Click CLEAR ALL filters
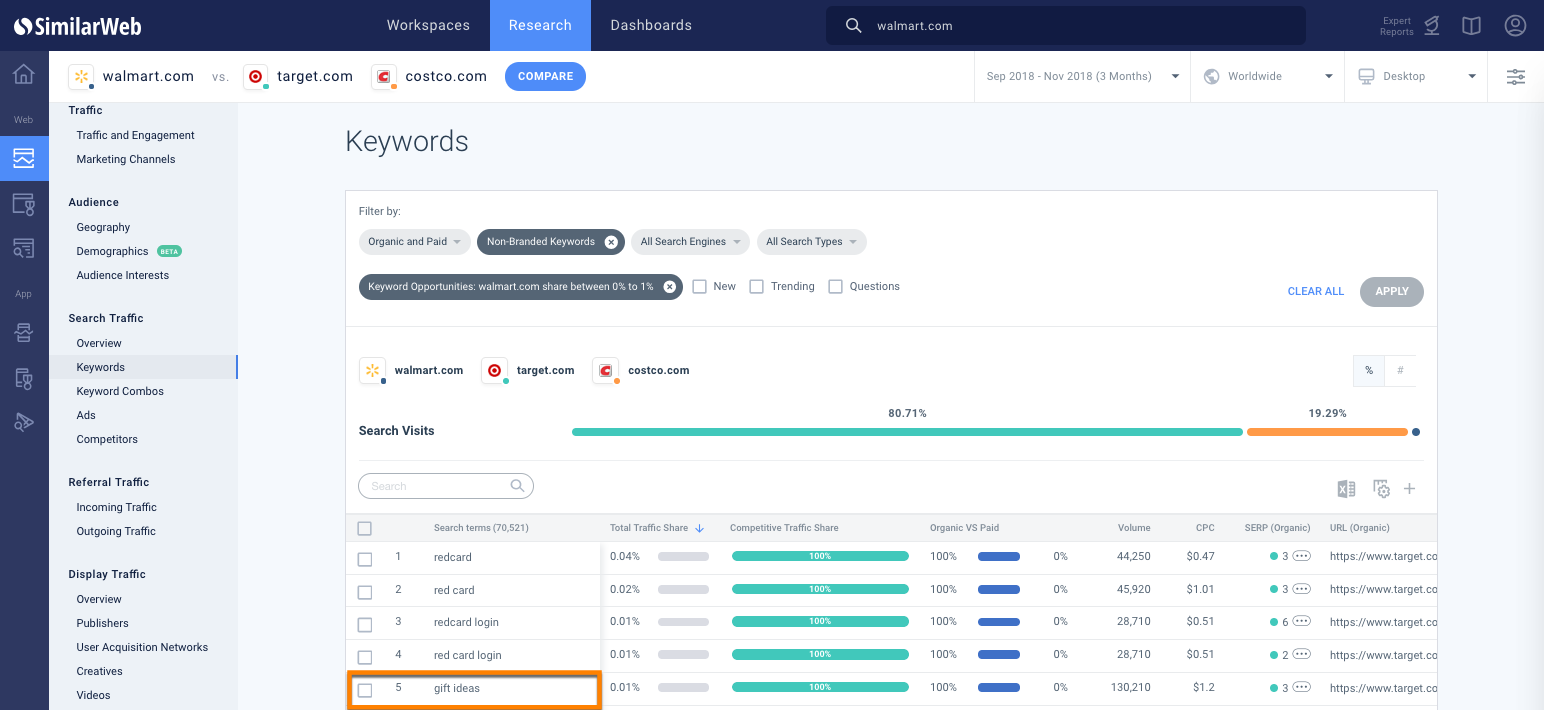 1316,291
